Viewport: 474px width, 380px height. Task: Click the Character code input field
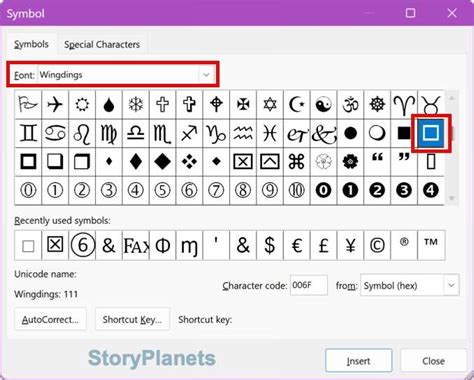(309, 285)
